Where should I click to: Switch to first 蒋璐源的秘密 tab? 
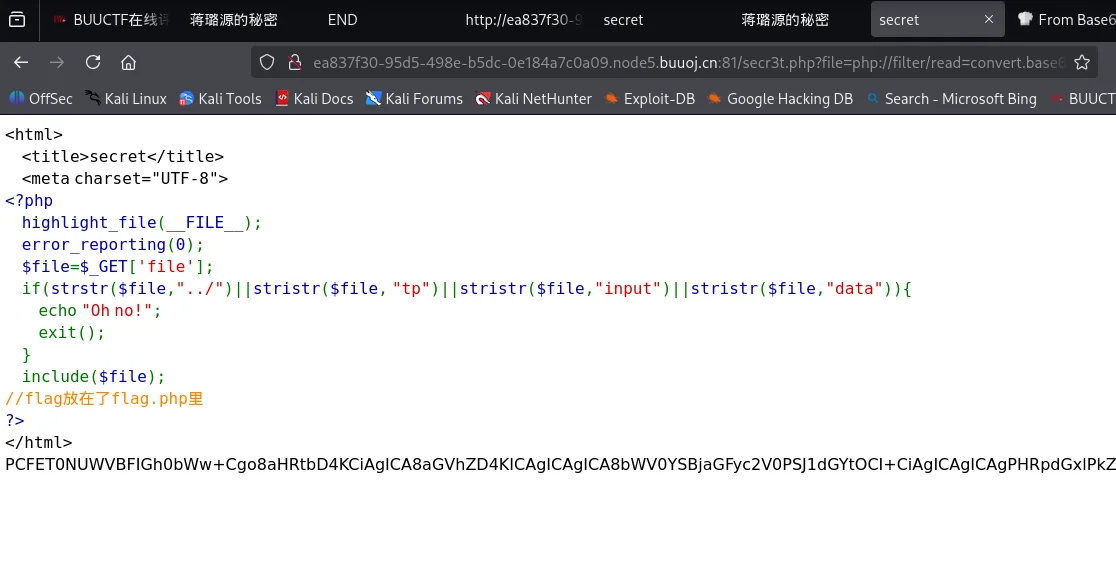(233, 20)
